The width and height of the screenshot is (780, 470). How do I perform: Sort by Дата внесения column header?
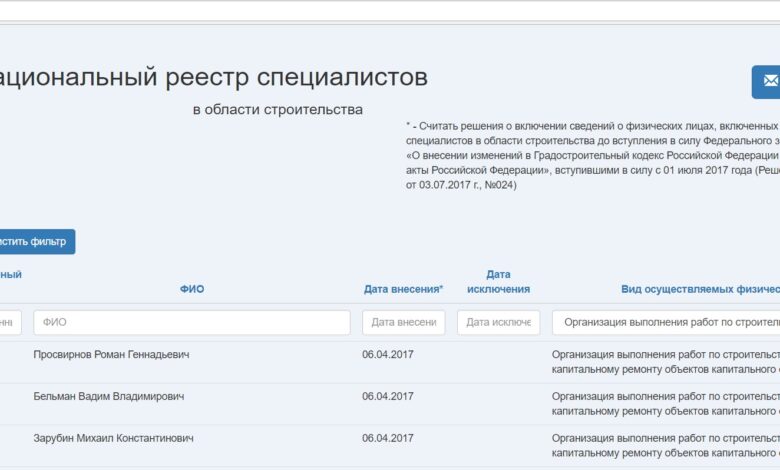(403, 289)
